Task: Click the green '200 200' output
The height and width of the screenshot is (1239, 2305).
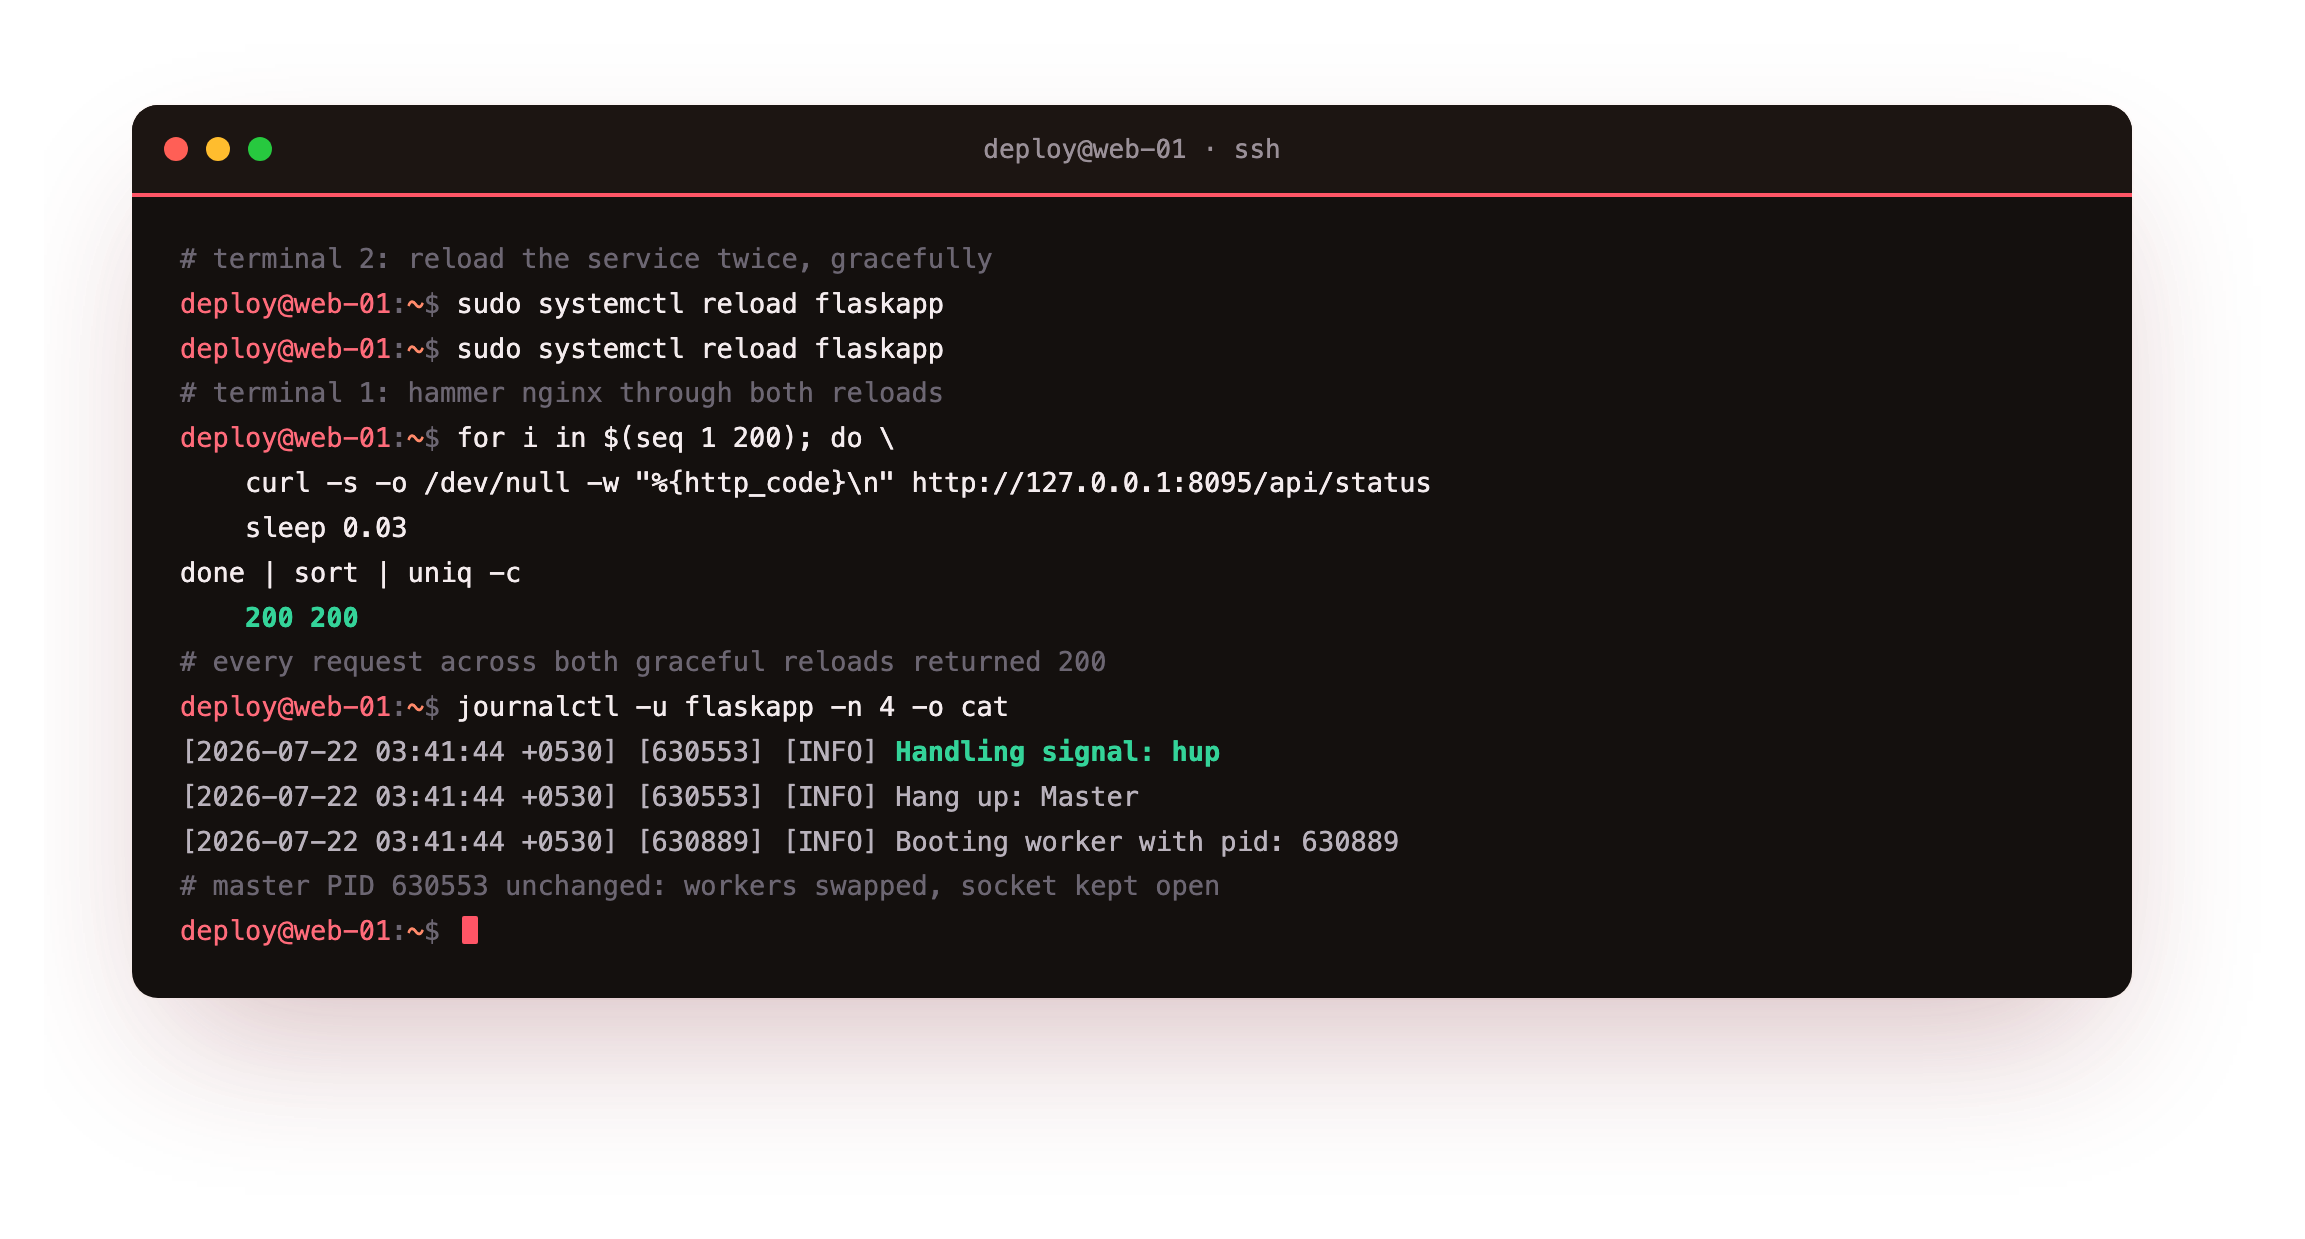Action: [301, 618]
